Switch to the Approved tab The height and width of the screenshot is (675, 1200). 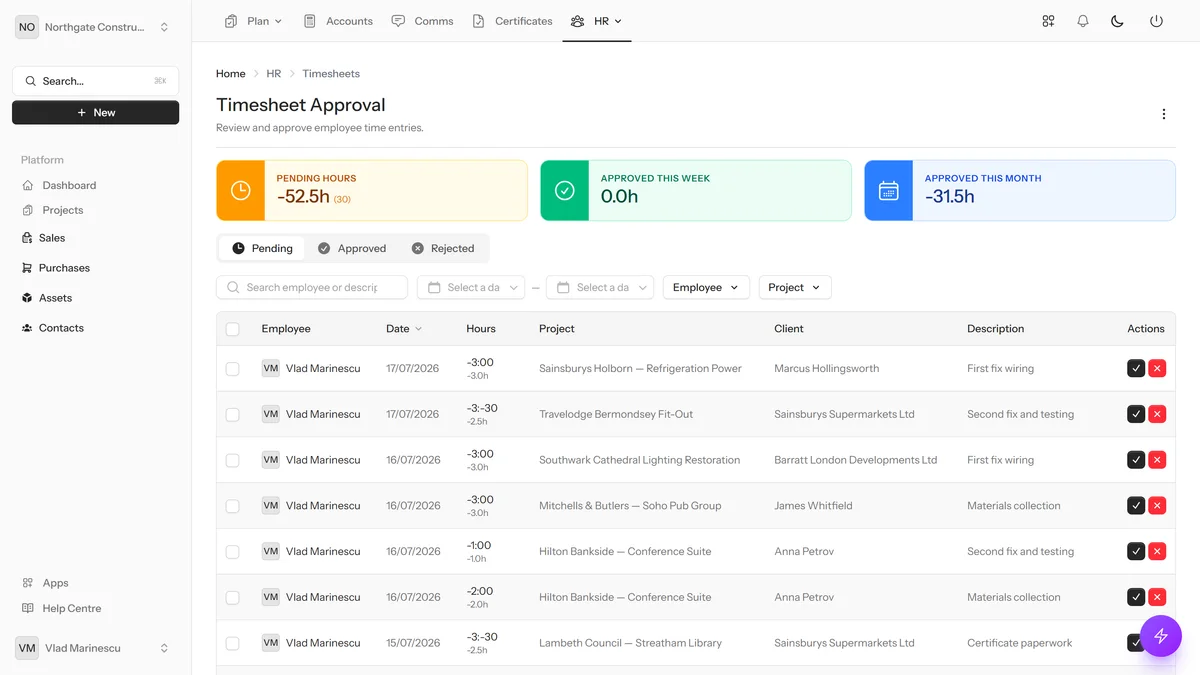pos(352,248)
